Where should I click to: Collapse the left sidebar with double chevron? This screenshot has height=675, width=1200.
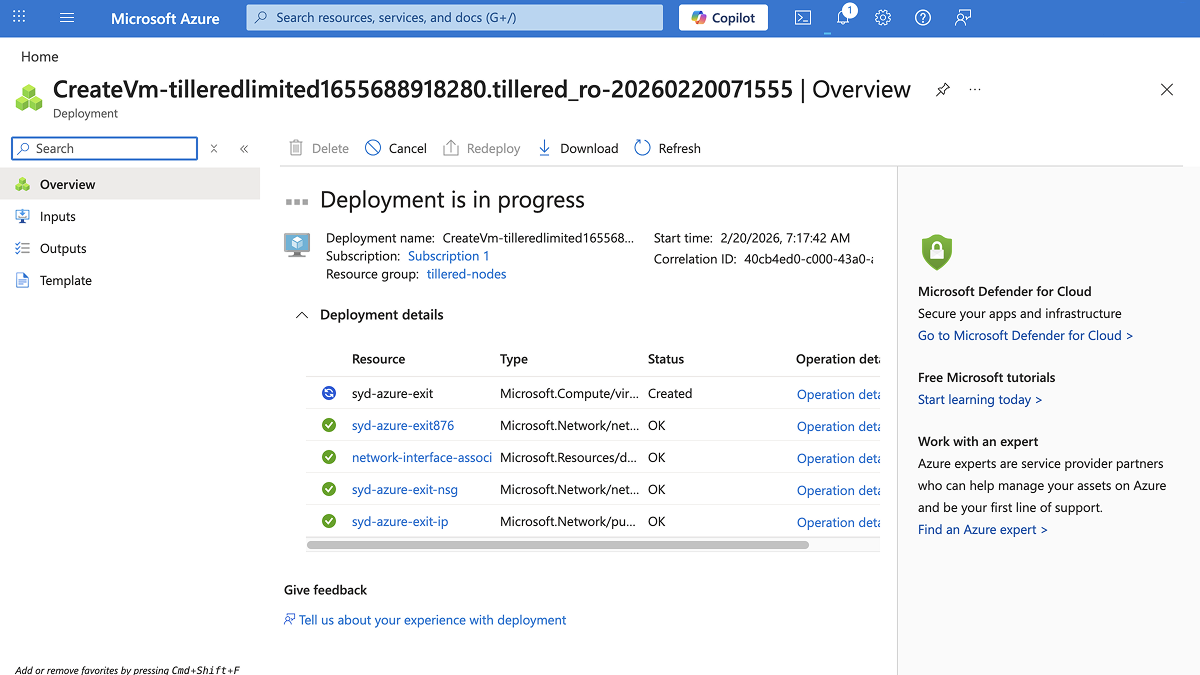[x=244, y=148]
